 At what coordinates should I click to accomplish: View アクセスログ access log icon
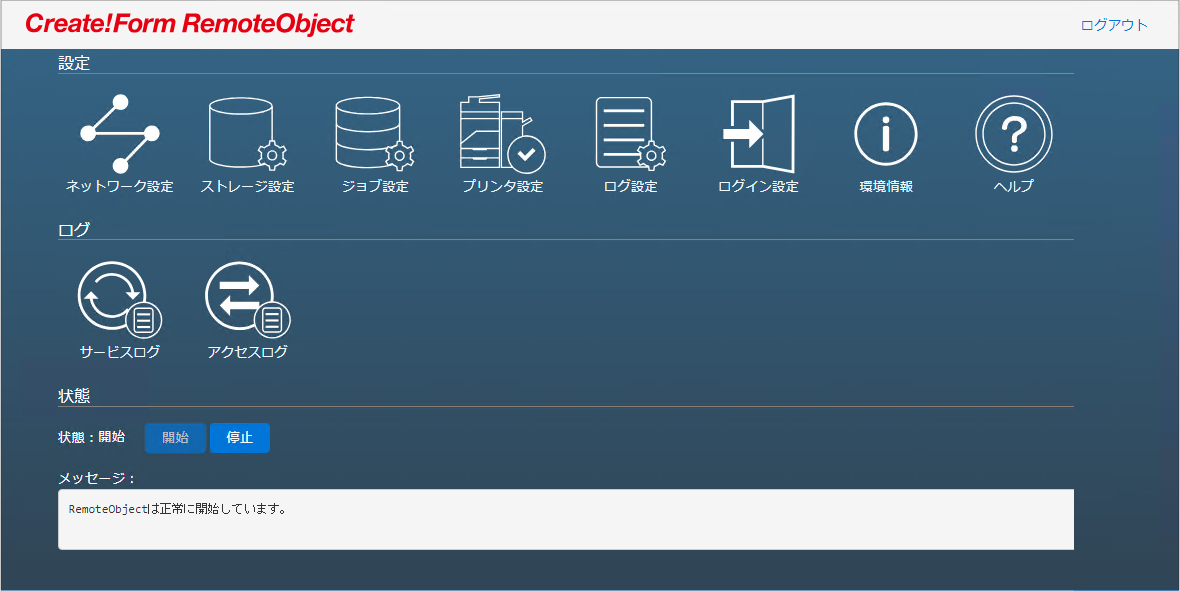click(x=248, y=300)
